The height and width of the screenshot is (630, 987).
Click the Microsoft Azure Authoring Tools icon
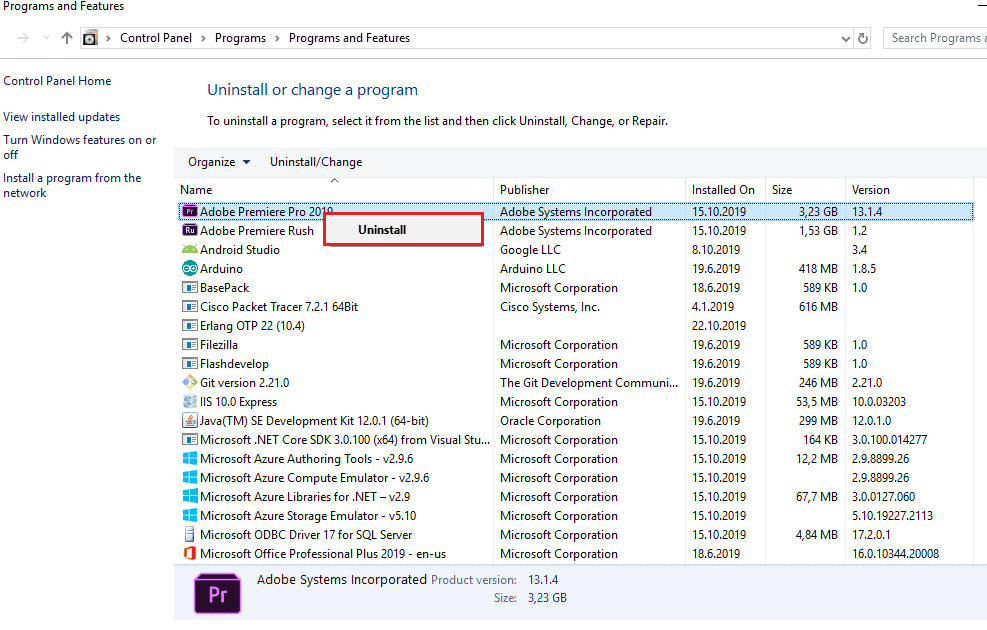point(190,459)
